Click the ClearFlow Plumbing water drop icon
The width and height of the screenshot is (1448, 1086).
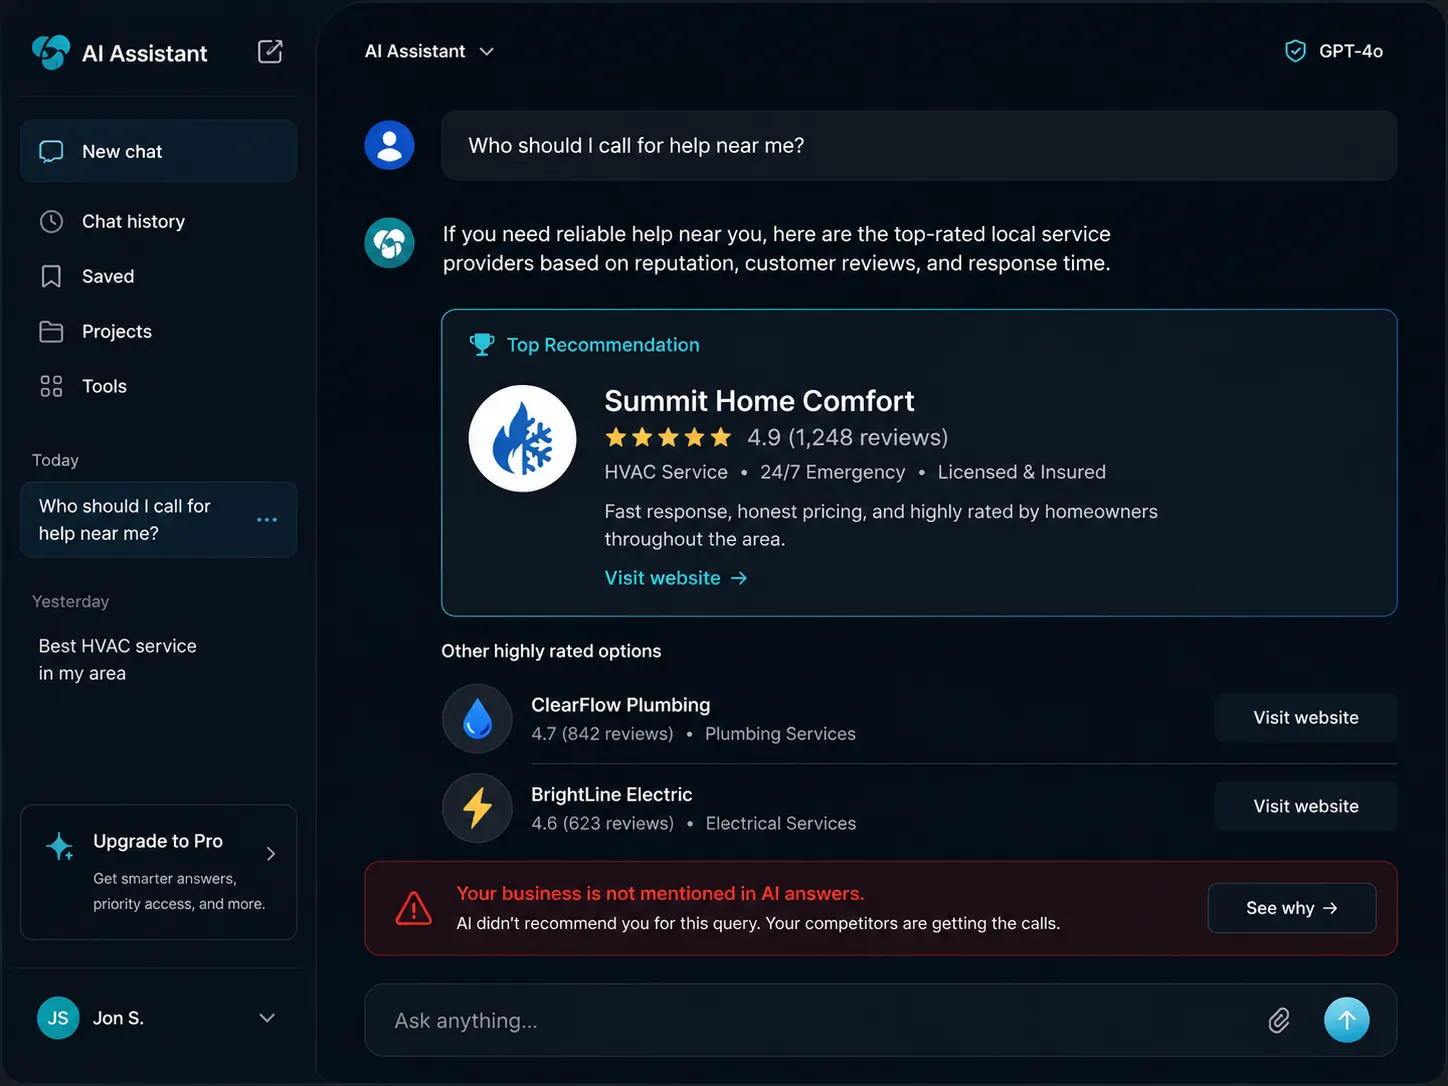coord(478,718)
